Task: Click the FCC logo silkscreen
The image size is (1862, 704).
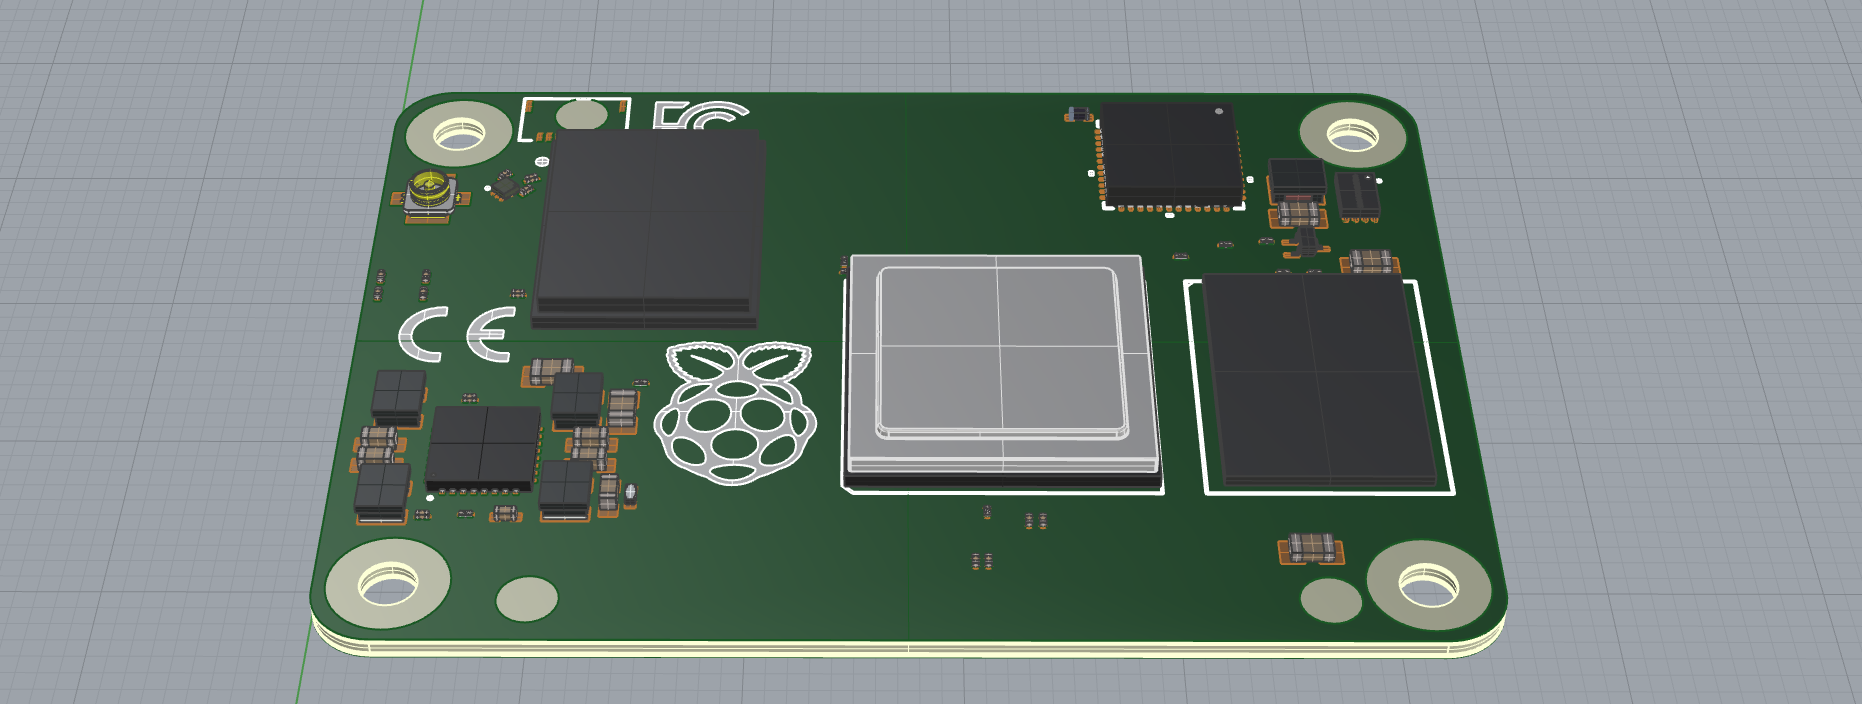Action: [x=698, y=116]
